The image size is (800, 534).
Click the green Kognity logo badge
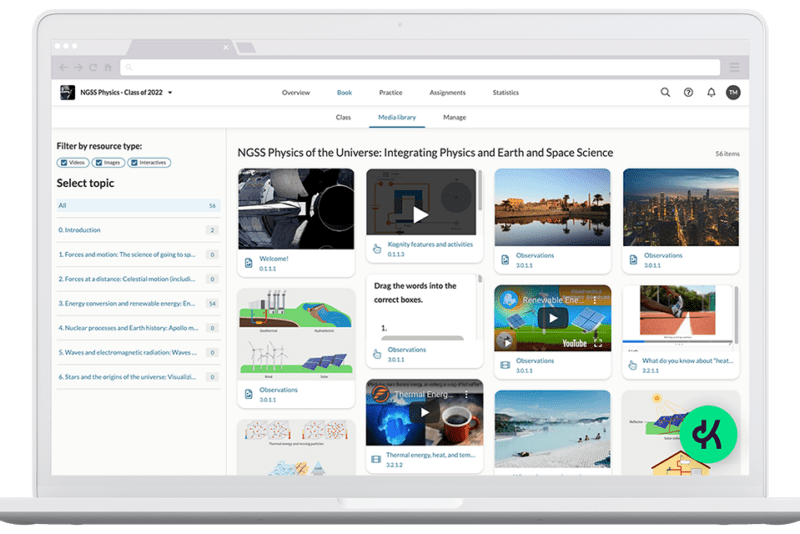pyautogui.click(x=708, y=434)
